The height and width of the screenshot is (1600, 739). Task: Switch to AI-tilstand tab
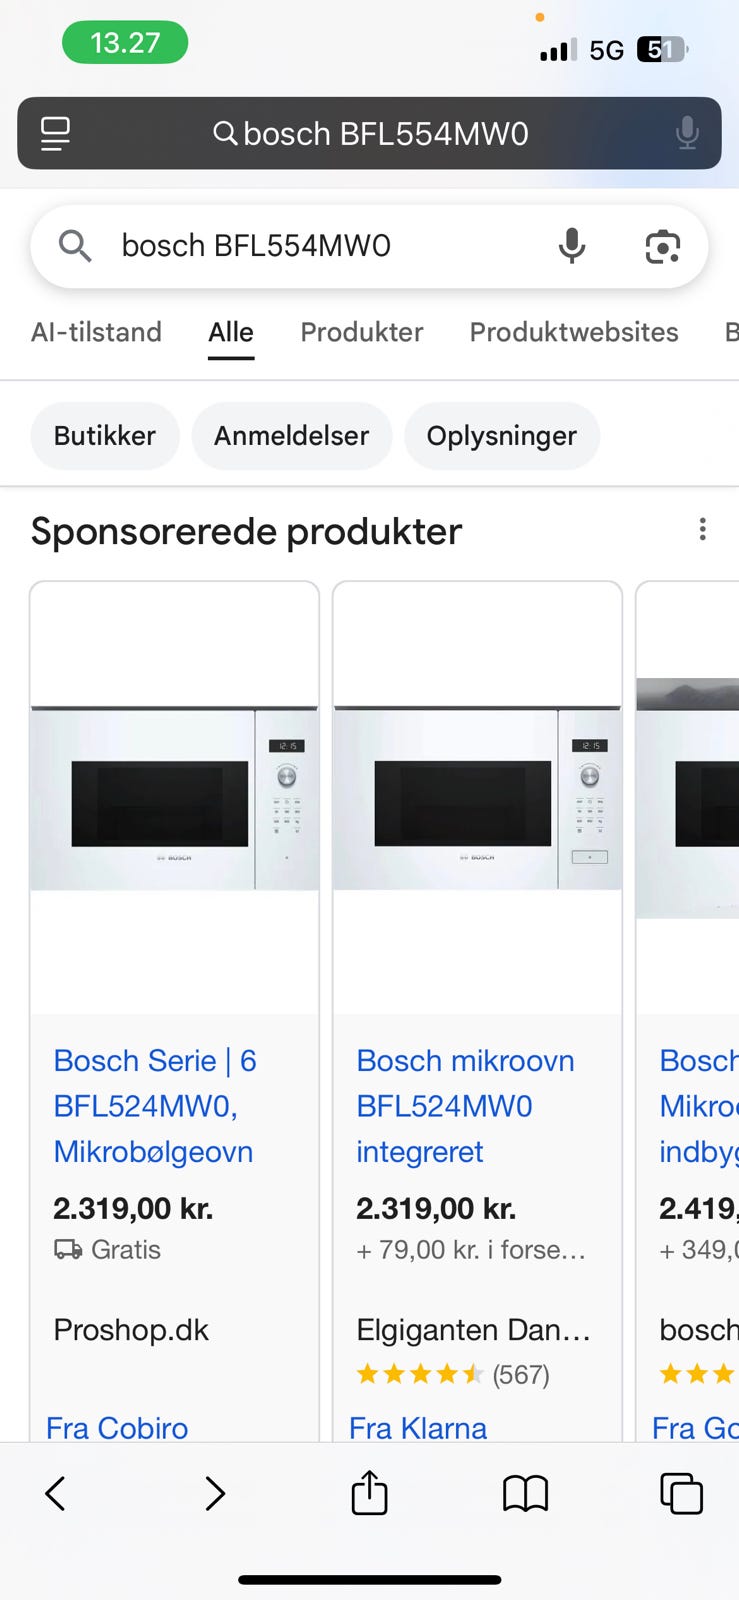pyautogui.click(x=96, y=332)
